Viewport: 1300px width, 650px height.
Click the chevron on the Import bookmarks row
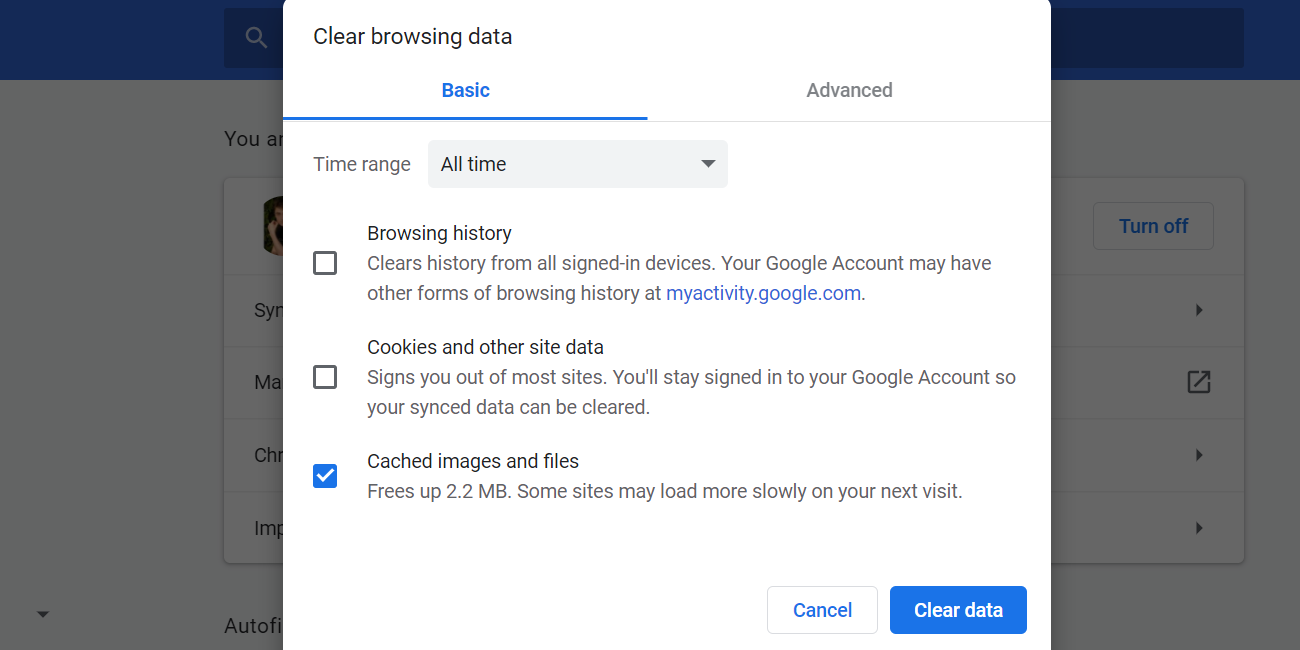click(x=1198, y=527)
